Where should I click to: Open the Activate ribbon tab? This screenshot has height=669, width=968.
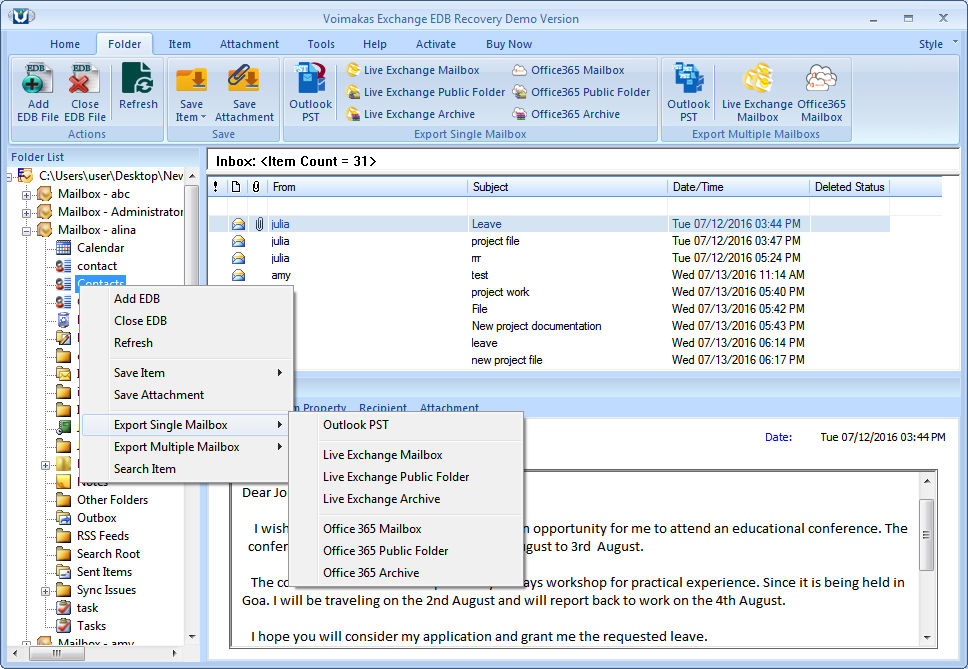[x=436, y=44]
